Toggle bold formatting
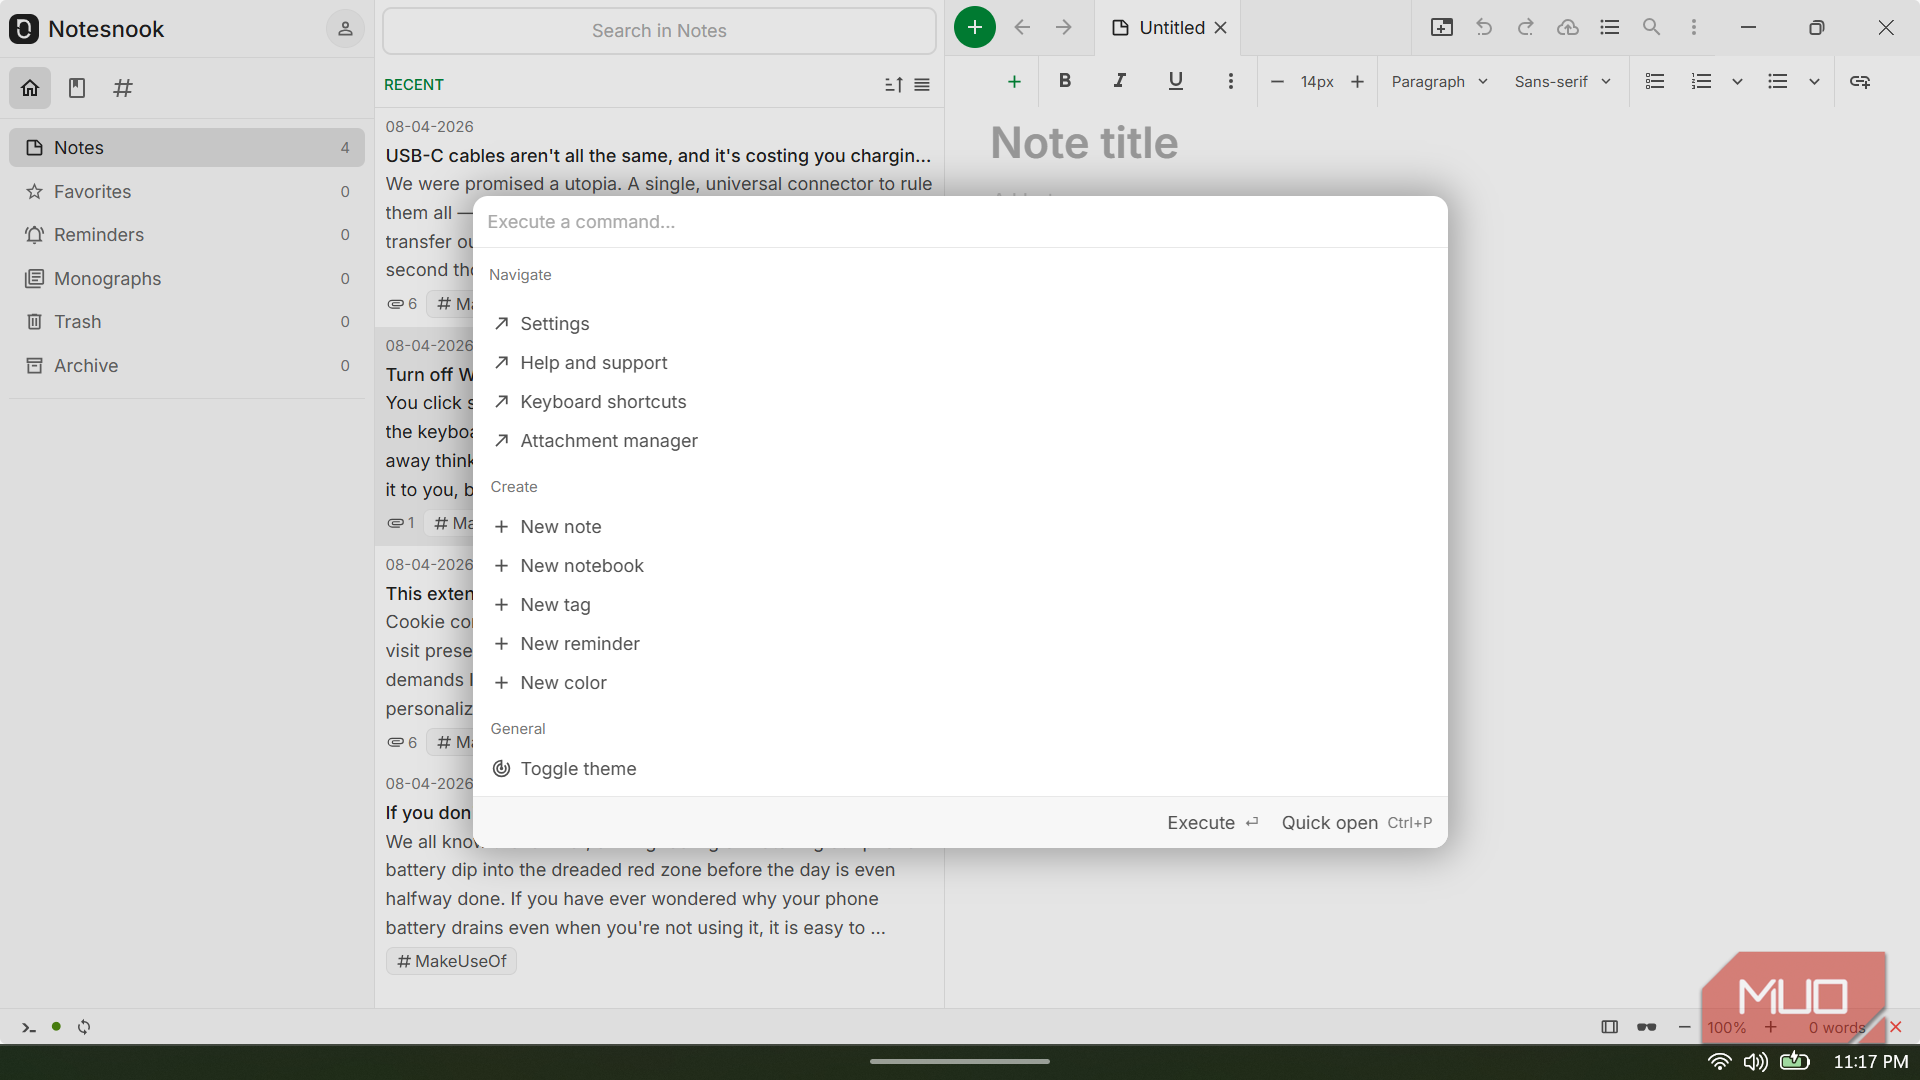This screenshot has width=1920, height=1080. pos(1065,81)
